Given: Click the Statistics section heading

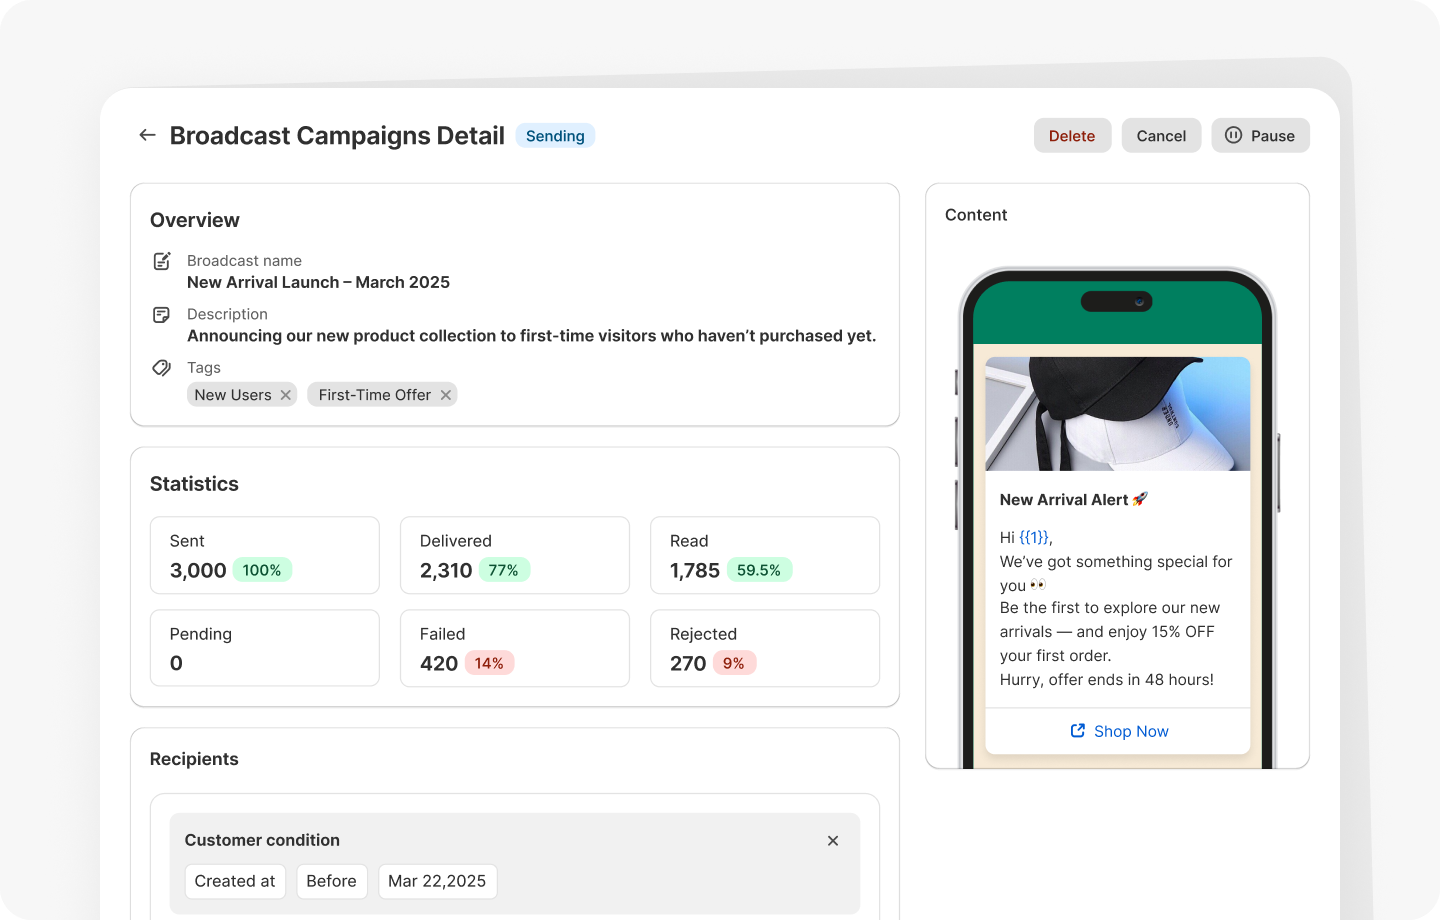Looking at the screenshot, I should [194, 484].
